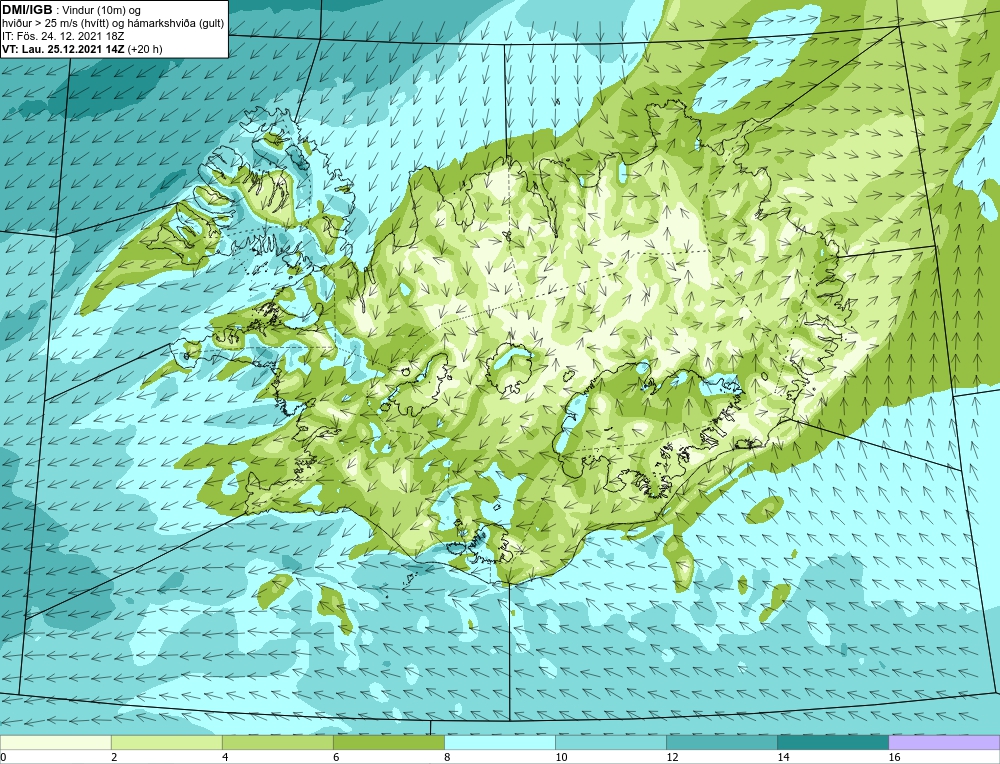Viewport: 1000px width, 764px height.
Task: Click the 2–4 m/s legend color swatch
Action: [x=166, y=742]
